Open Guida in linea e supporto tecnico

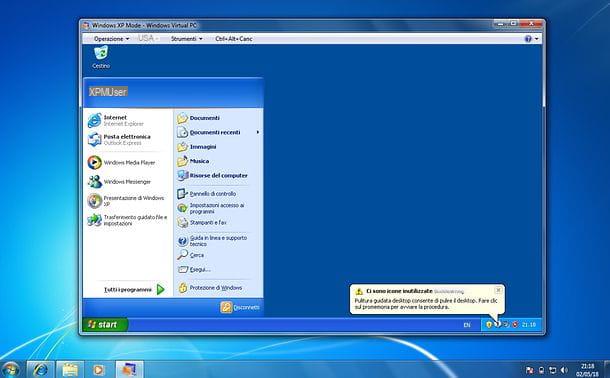click(x=212, y=241)
